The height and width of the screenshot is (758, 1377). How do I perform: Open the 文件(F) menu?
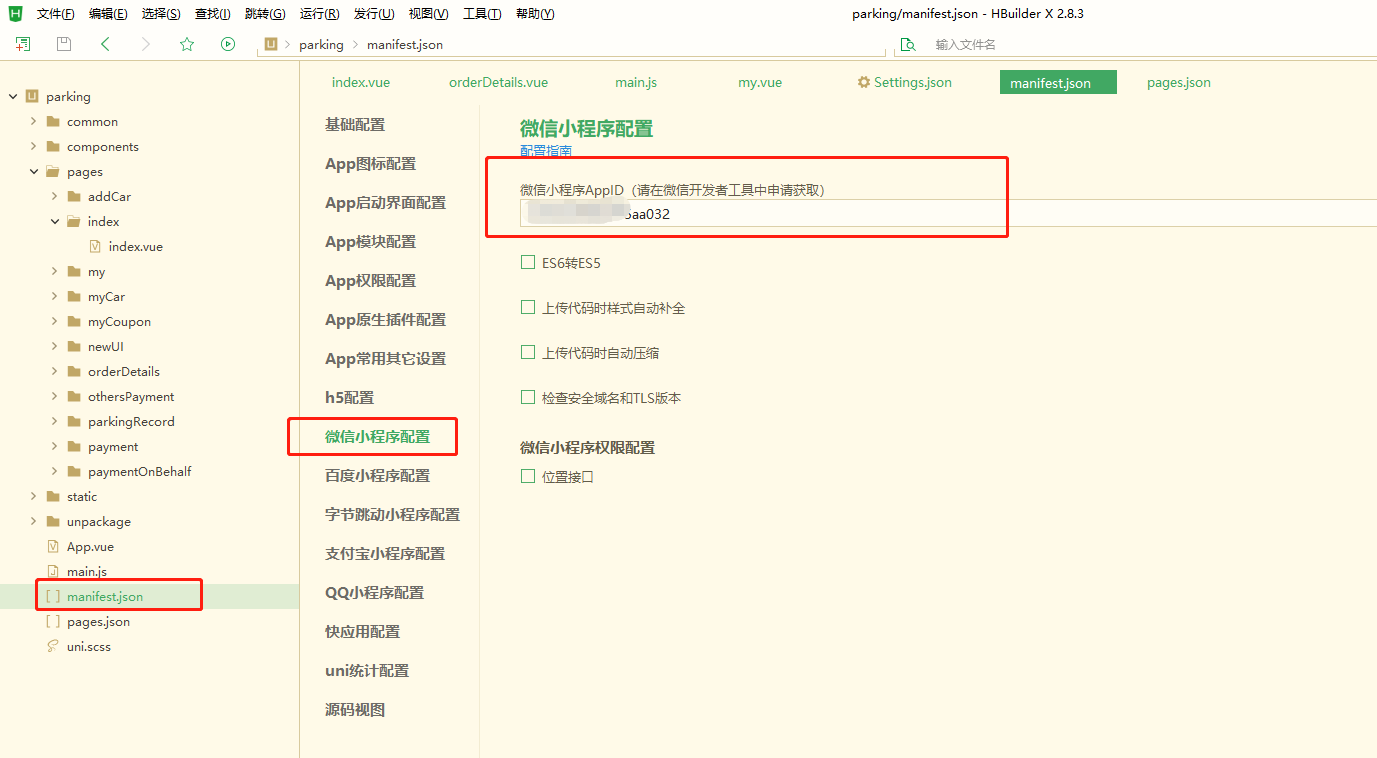point(56,14)
